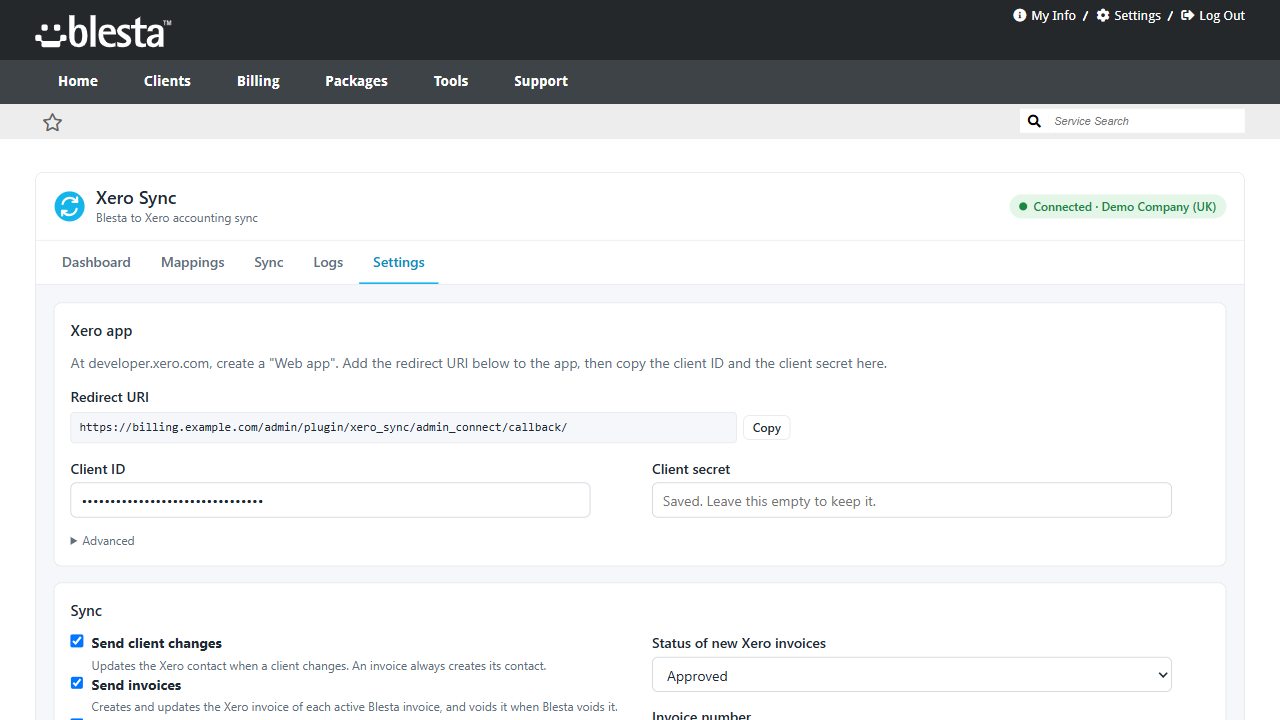The image size is (1280, 720).
Task: Click the Log Out arrow icon
Action: pos(1188,15)
